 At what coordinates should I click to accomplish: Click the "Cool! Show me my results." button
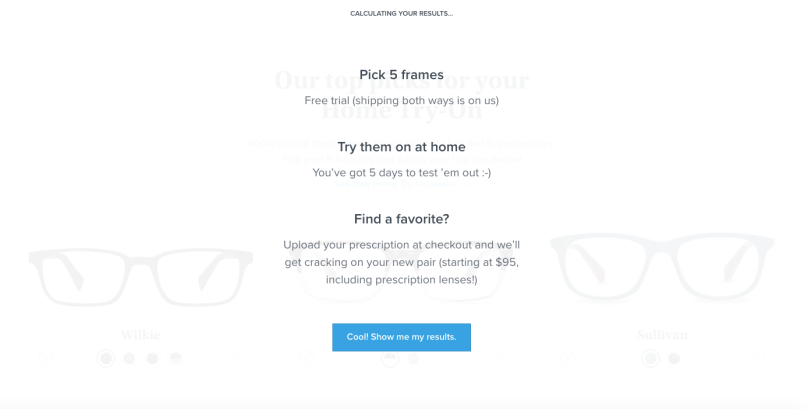click(x=401, y=337)
